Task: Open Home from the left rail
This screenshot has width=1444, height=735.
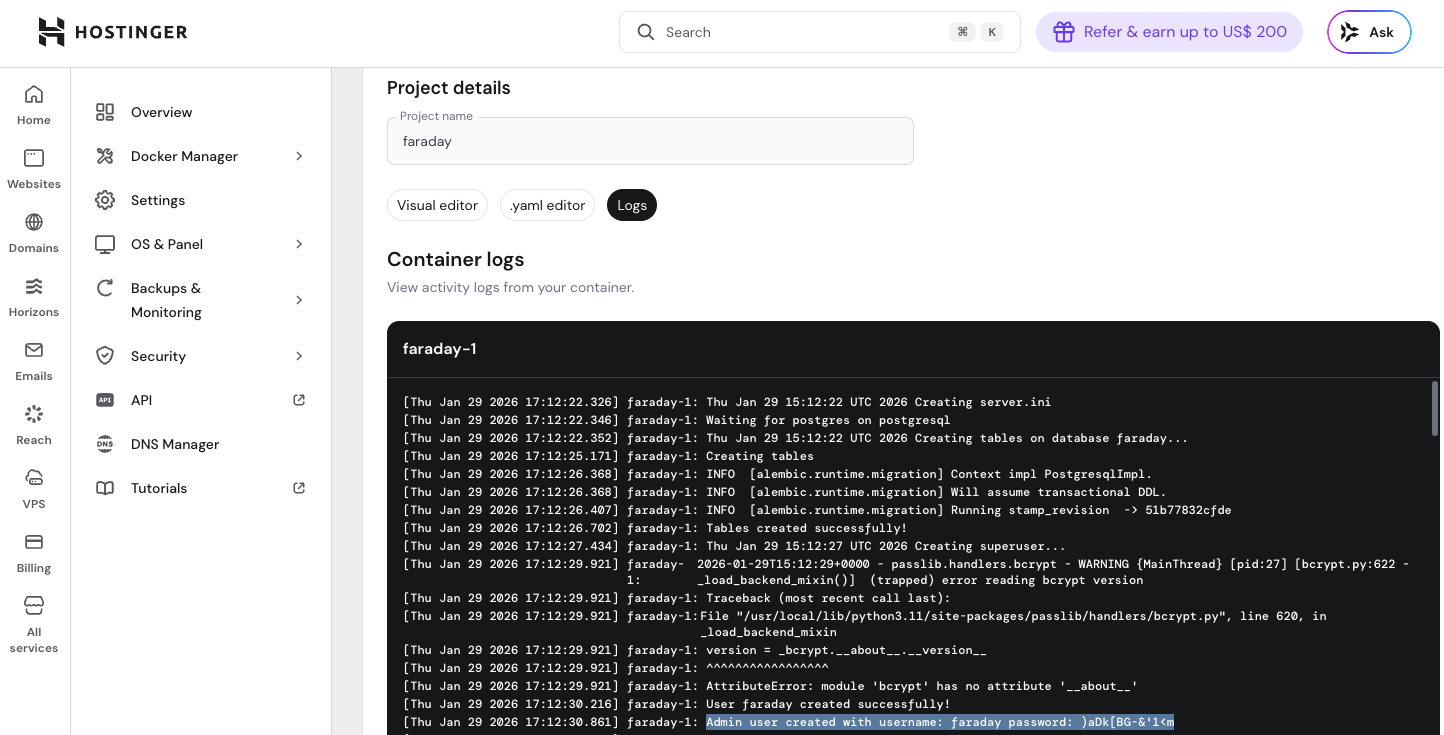Action: [34, 95]
